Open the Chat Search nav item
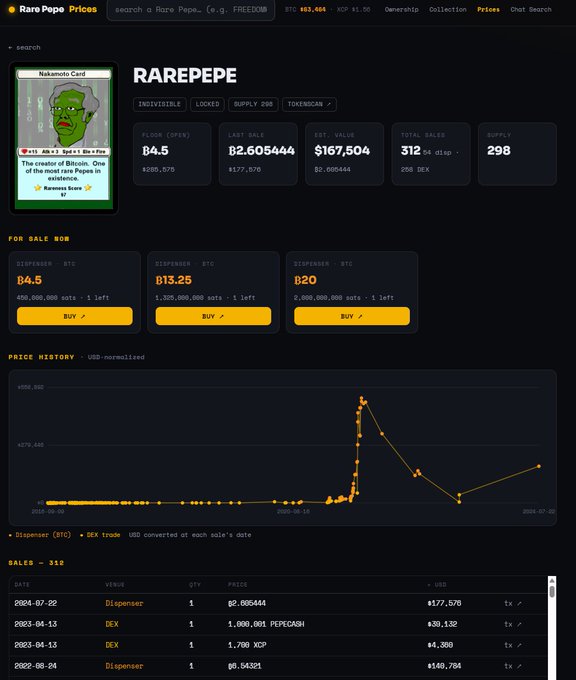The image size is (576, 680). (x=531, y=10)
